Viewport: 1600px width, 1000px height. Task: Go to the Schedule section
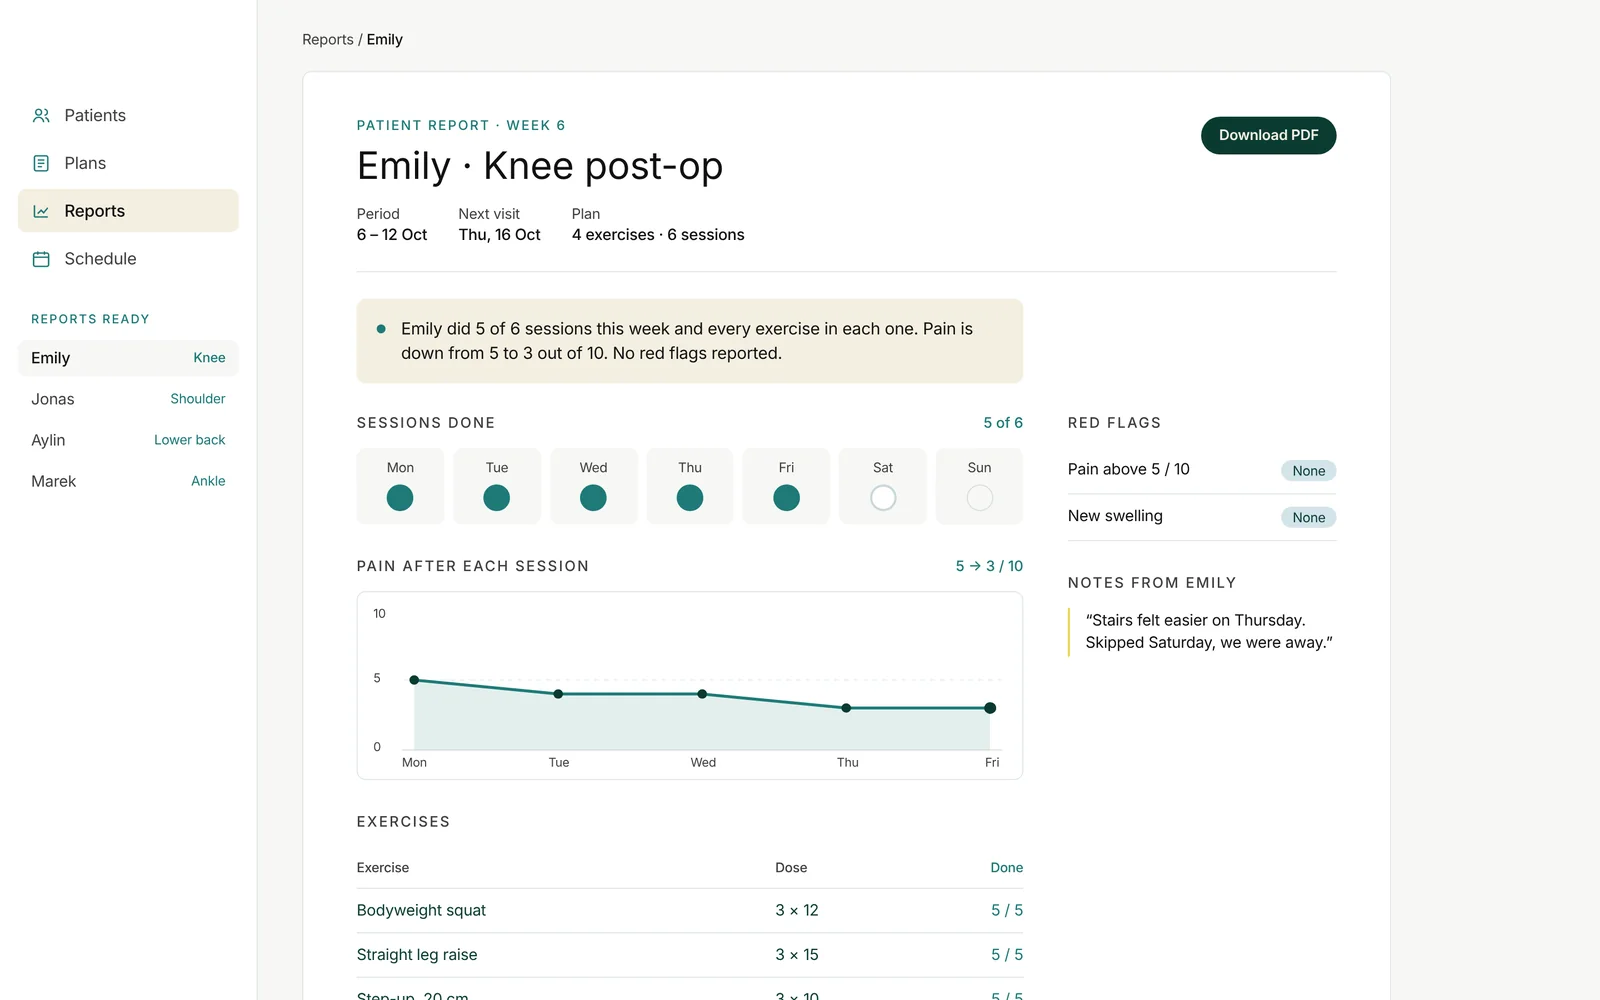pos(128,259)
